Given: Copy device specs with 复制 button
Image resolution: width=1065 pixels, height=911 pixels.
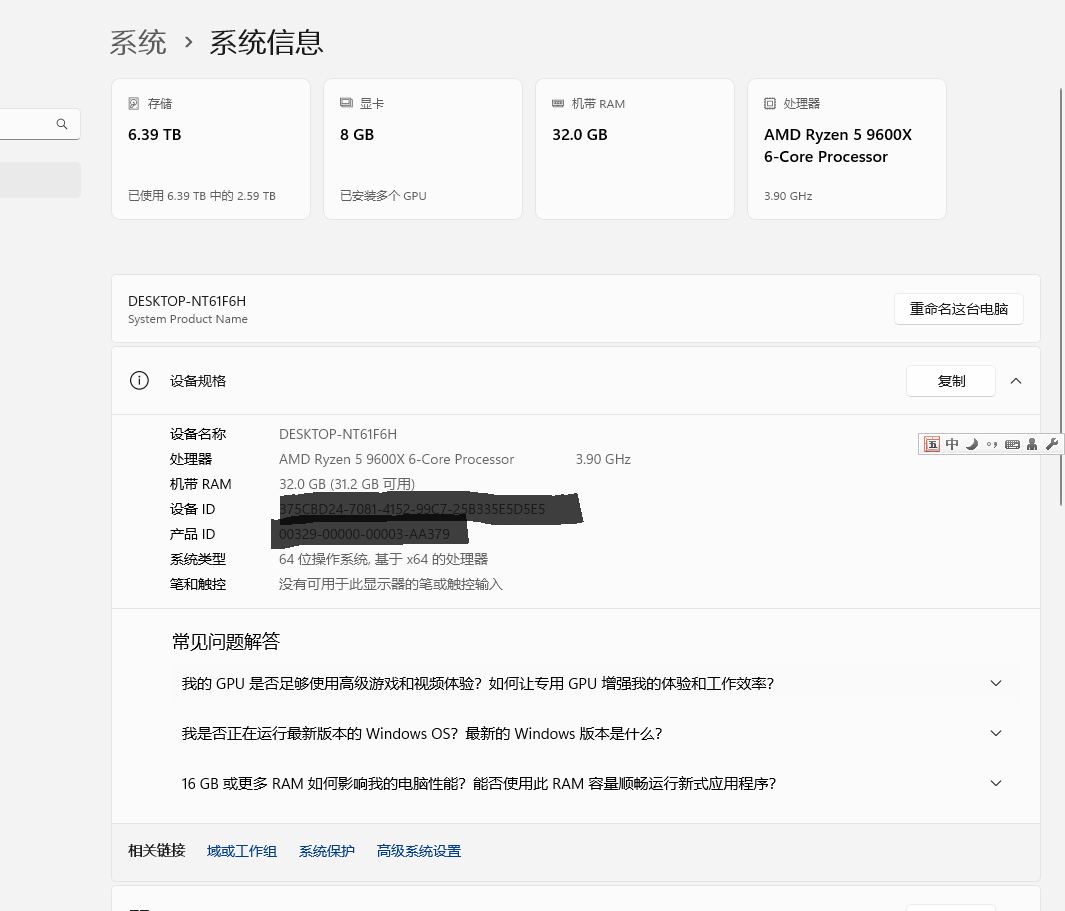Looking at the screenshot, I should coord(951,381).
